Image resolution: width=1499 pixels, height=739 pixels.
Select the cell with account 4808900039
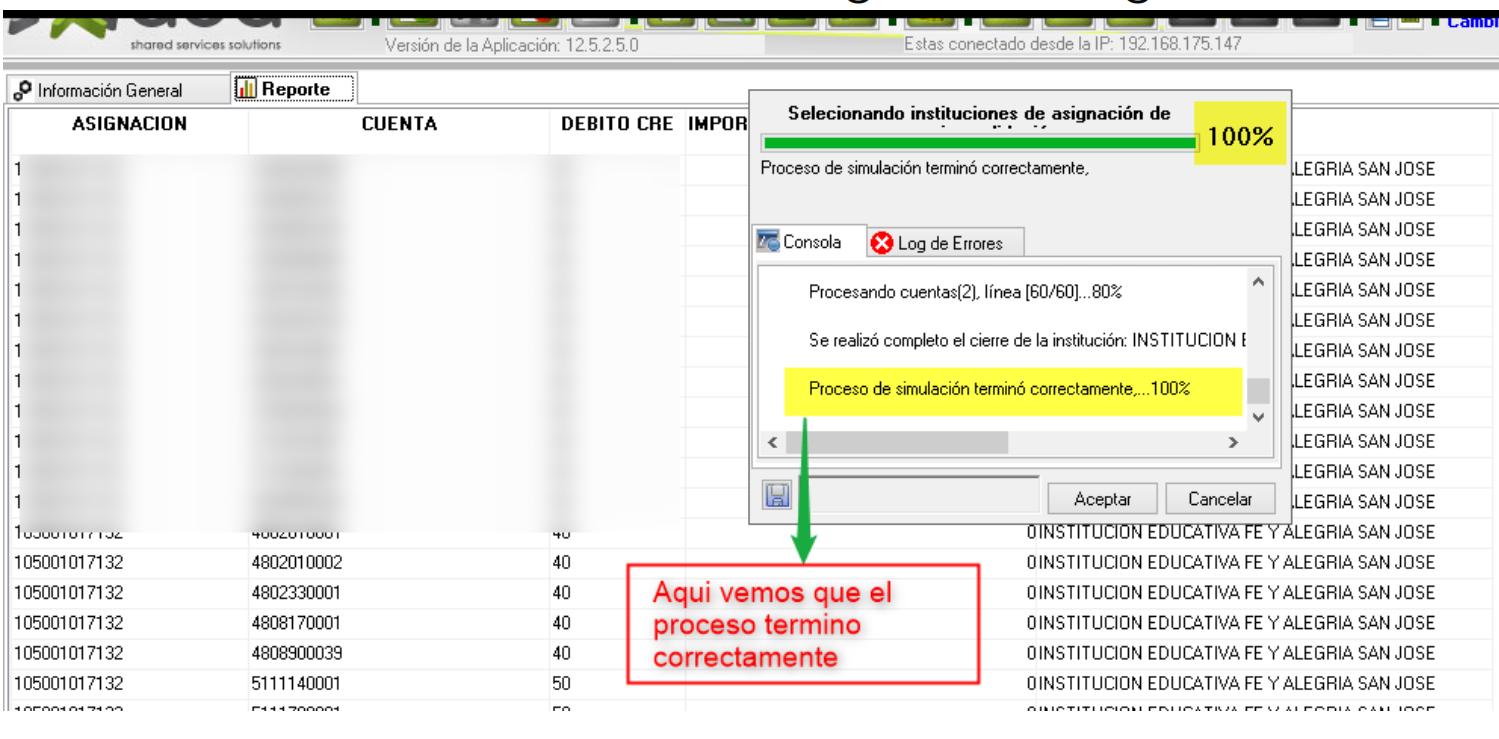(x=296, y=653)
